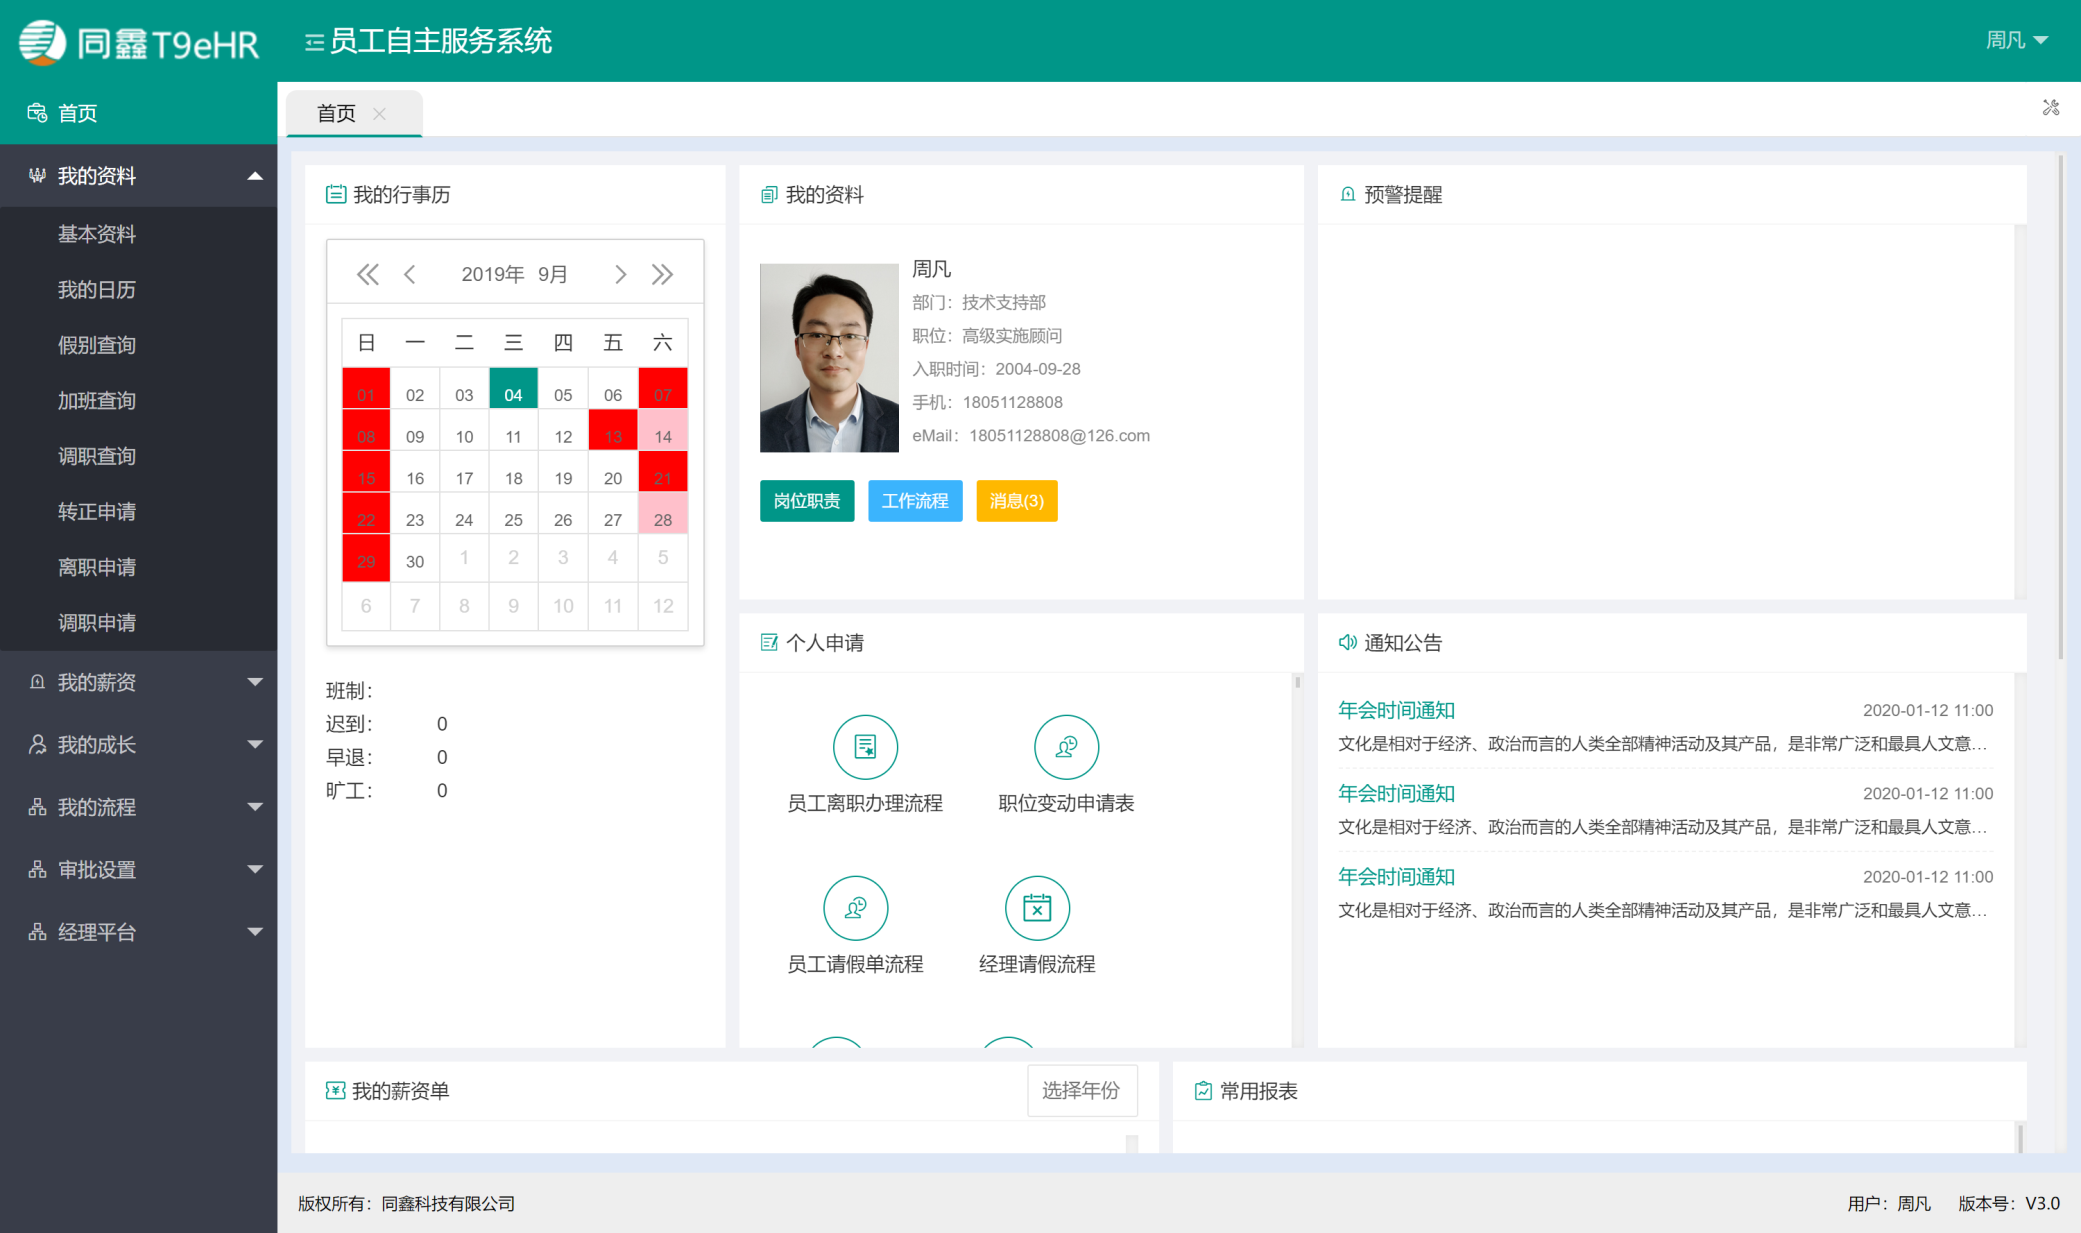Click the 预警提醒 panel bell icon
Screen dimensions: 2081x1233
(1347, 194)
